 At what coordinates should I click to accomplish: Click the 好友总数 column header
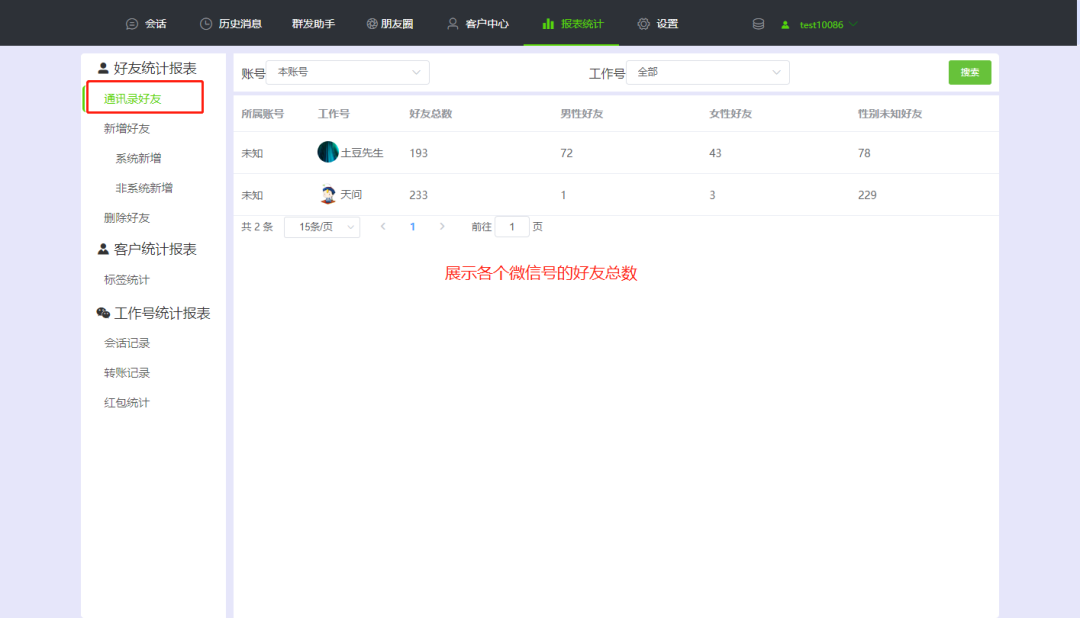[x=430, y=114]
